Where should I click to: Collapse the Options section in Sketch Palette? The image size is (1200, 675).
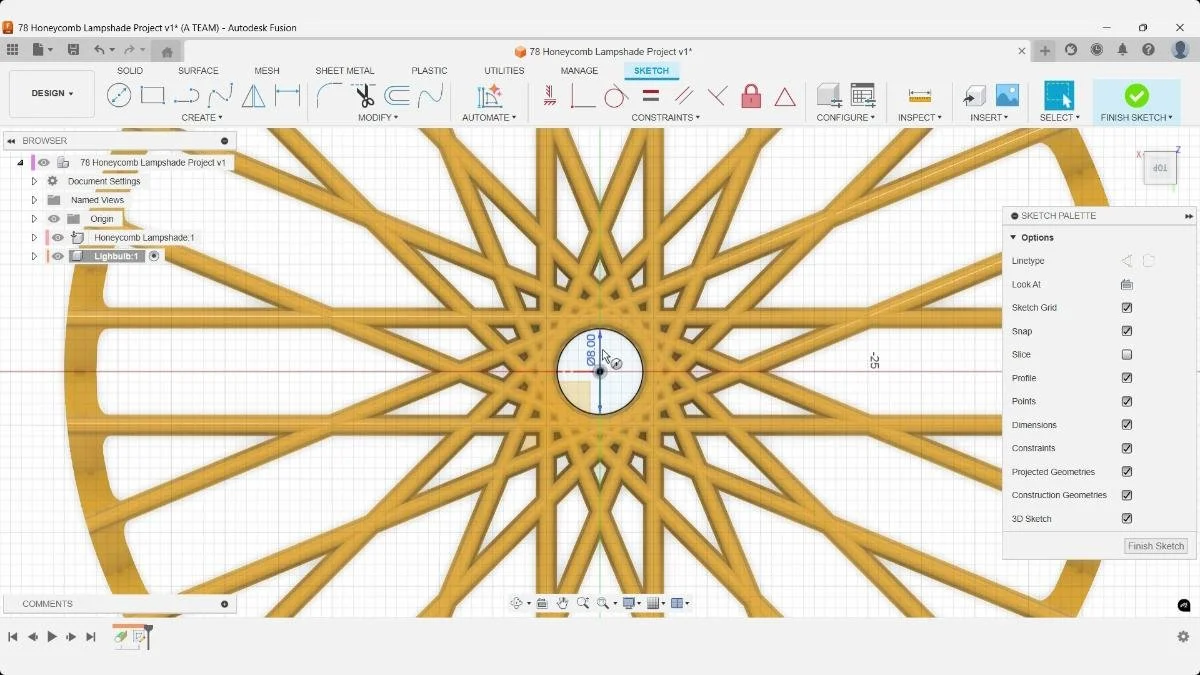pyautogui.click(x=1013, y=238)
